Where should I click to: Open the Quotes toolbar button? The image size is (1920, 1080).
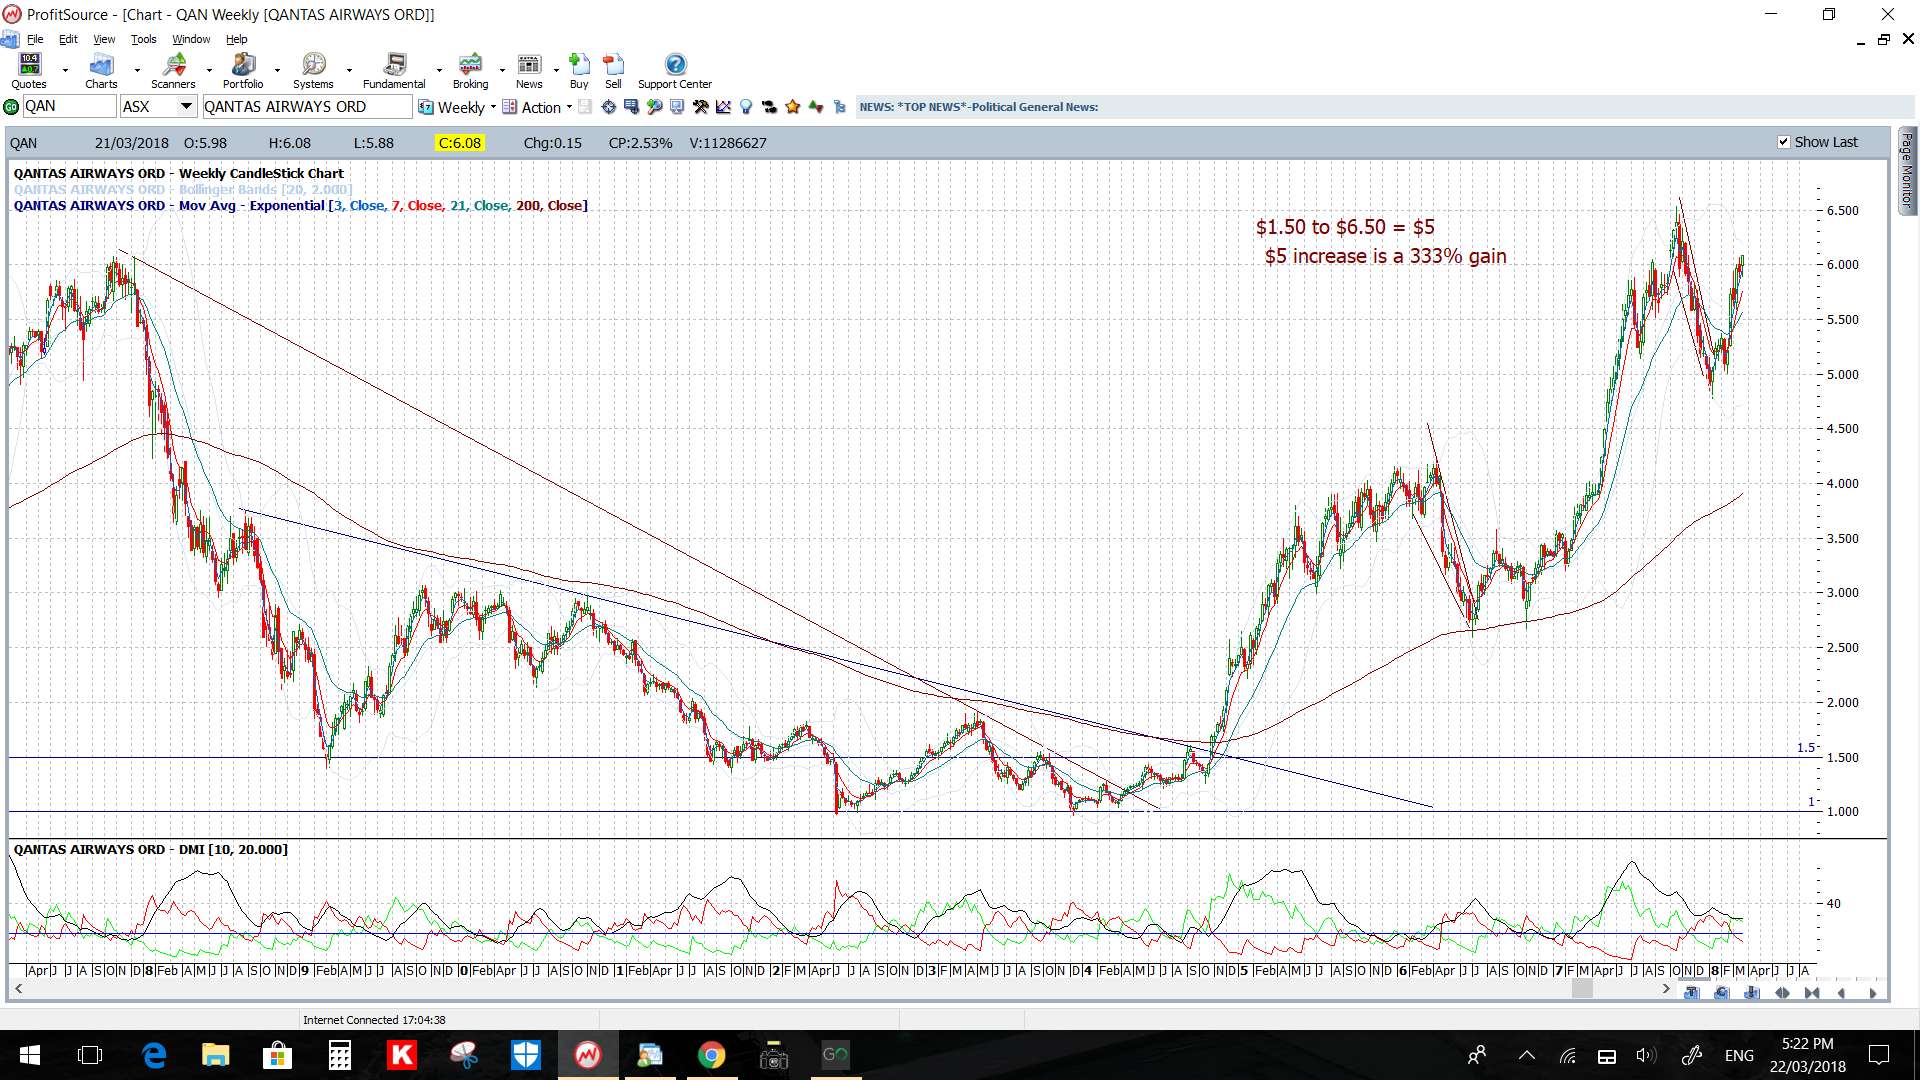[x=29, y=71]
